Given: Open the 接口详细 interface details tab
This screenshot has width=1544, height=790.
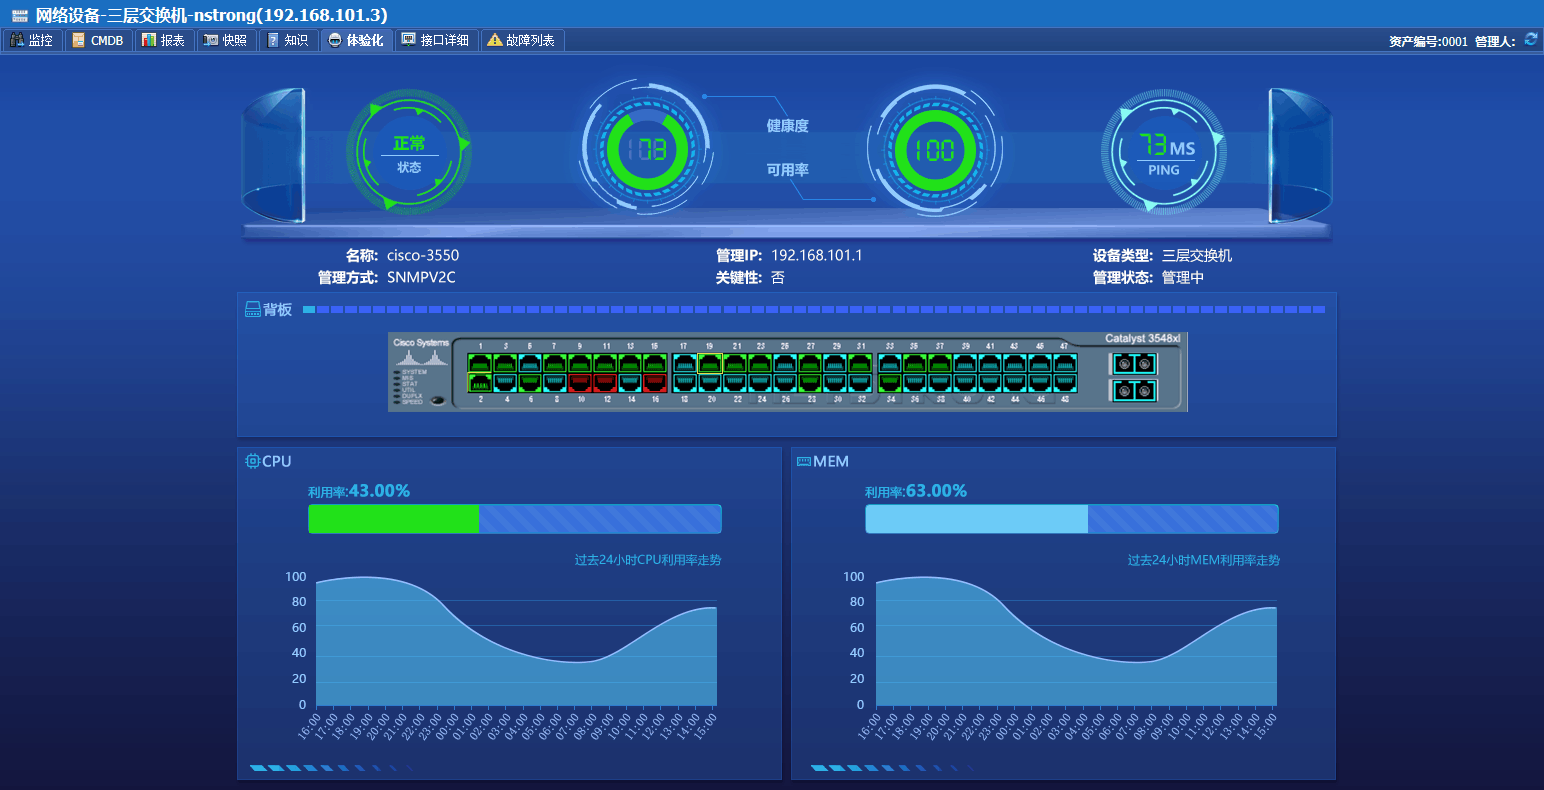Looking at the screenshot, I should click(435, 40).
